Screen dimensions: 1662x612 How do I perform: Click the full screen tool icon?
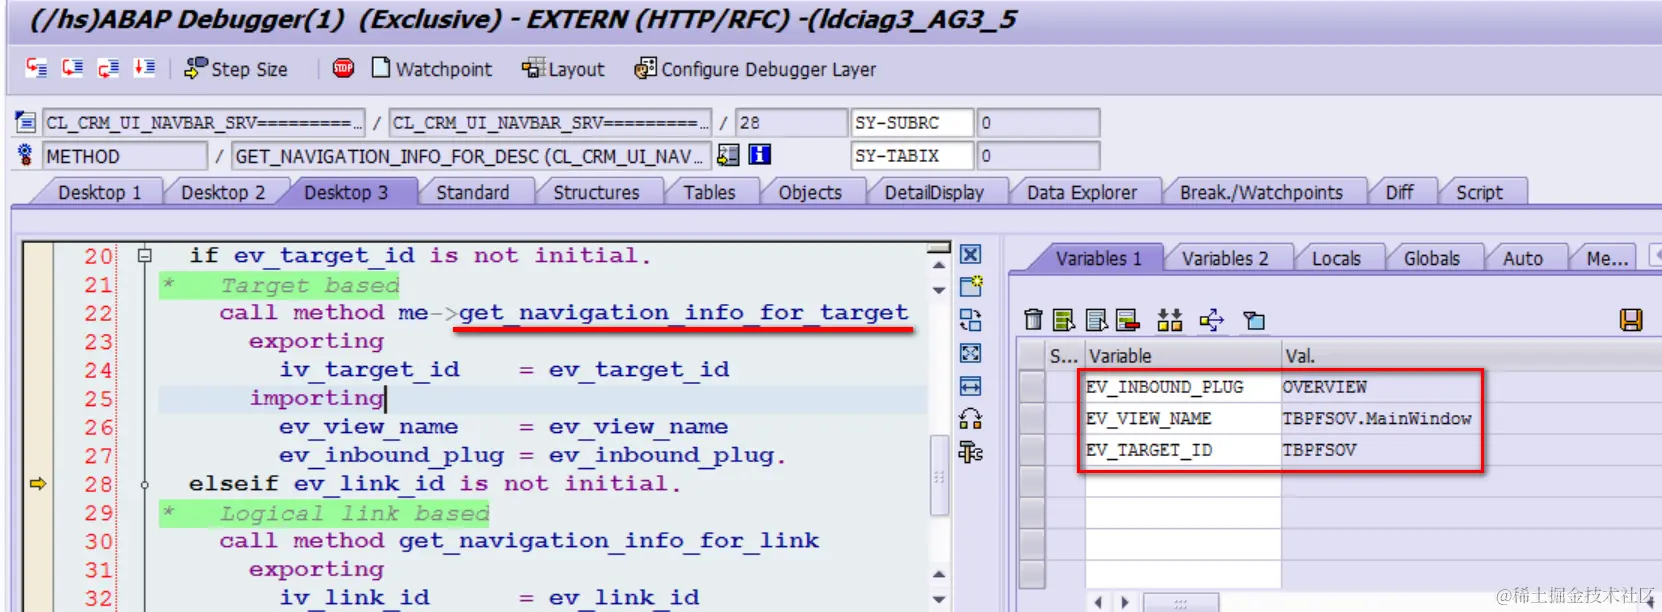(x=970, y=353)
